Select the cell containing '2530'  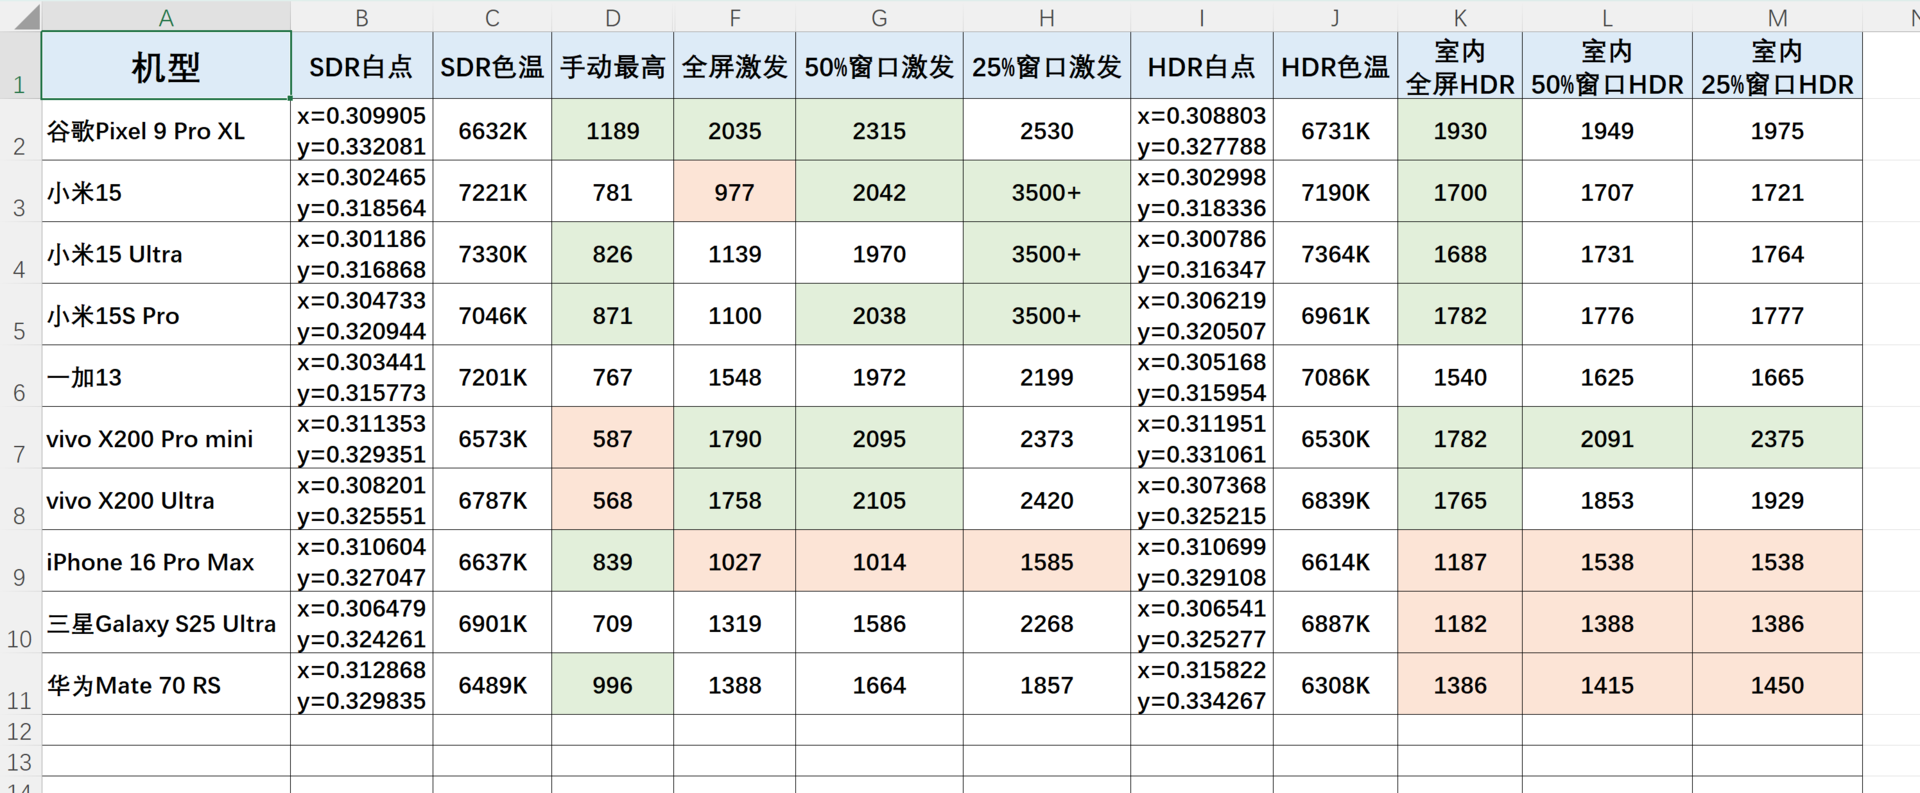coord(1047,130)
